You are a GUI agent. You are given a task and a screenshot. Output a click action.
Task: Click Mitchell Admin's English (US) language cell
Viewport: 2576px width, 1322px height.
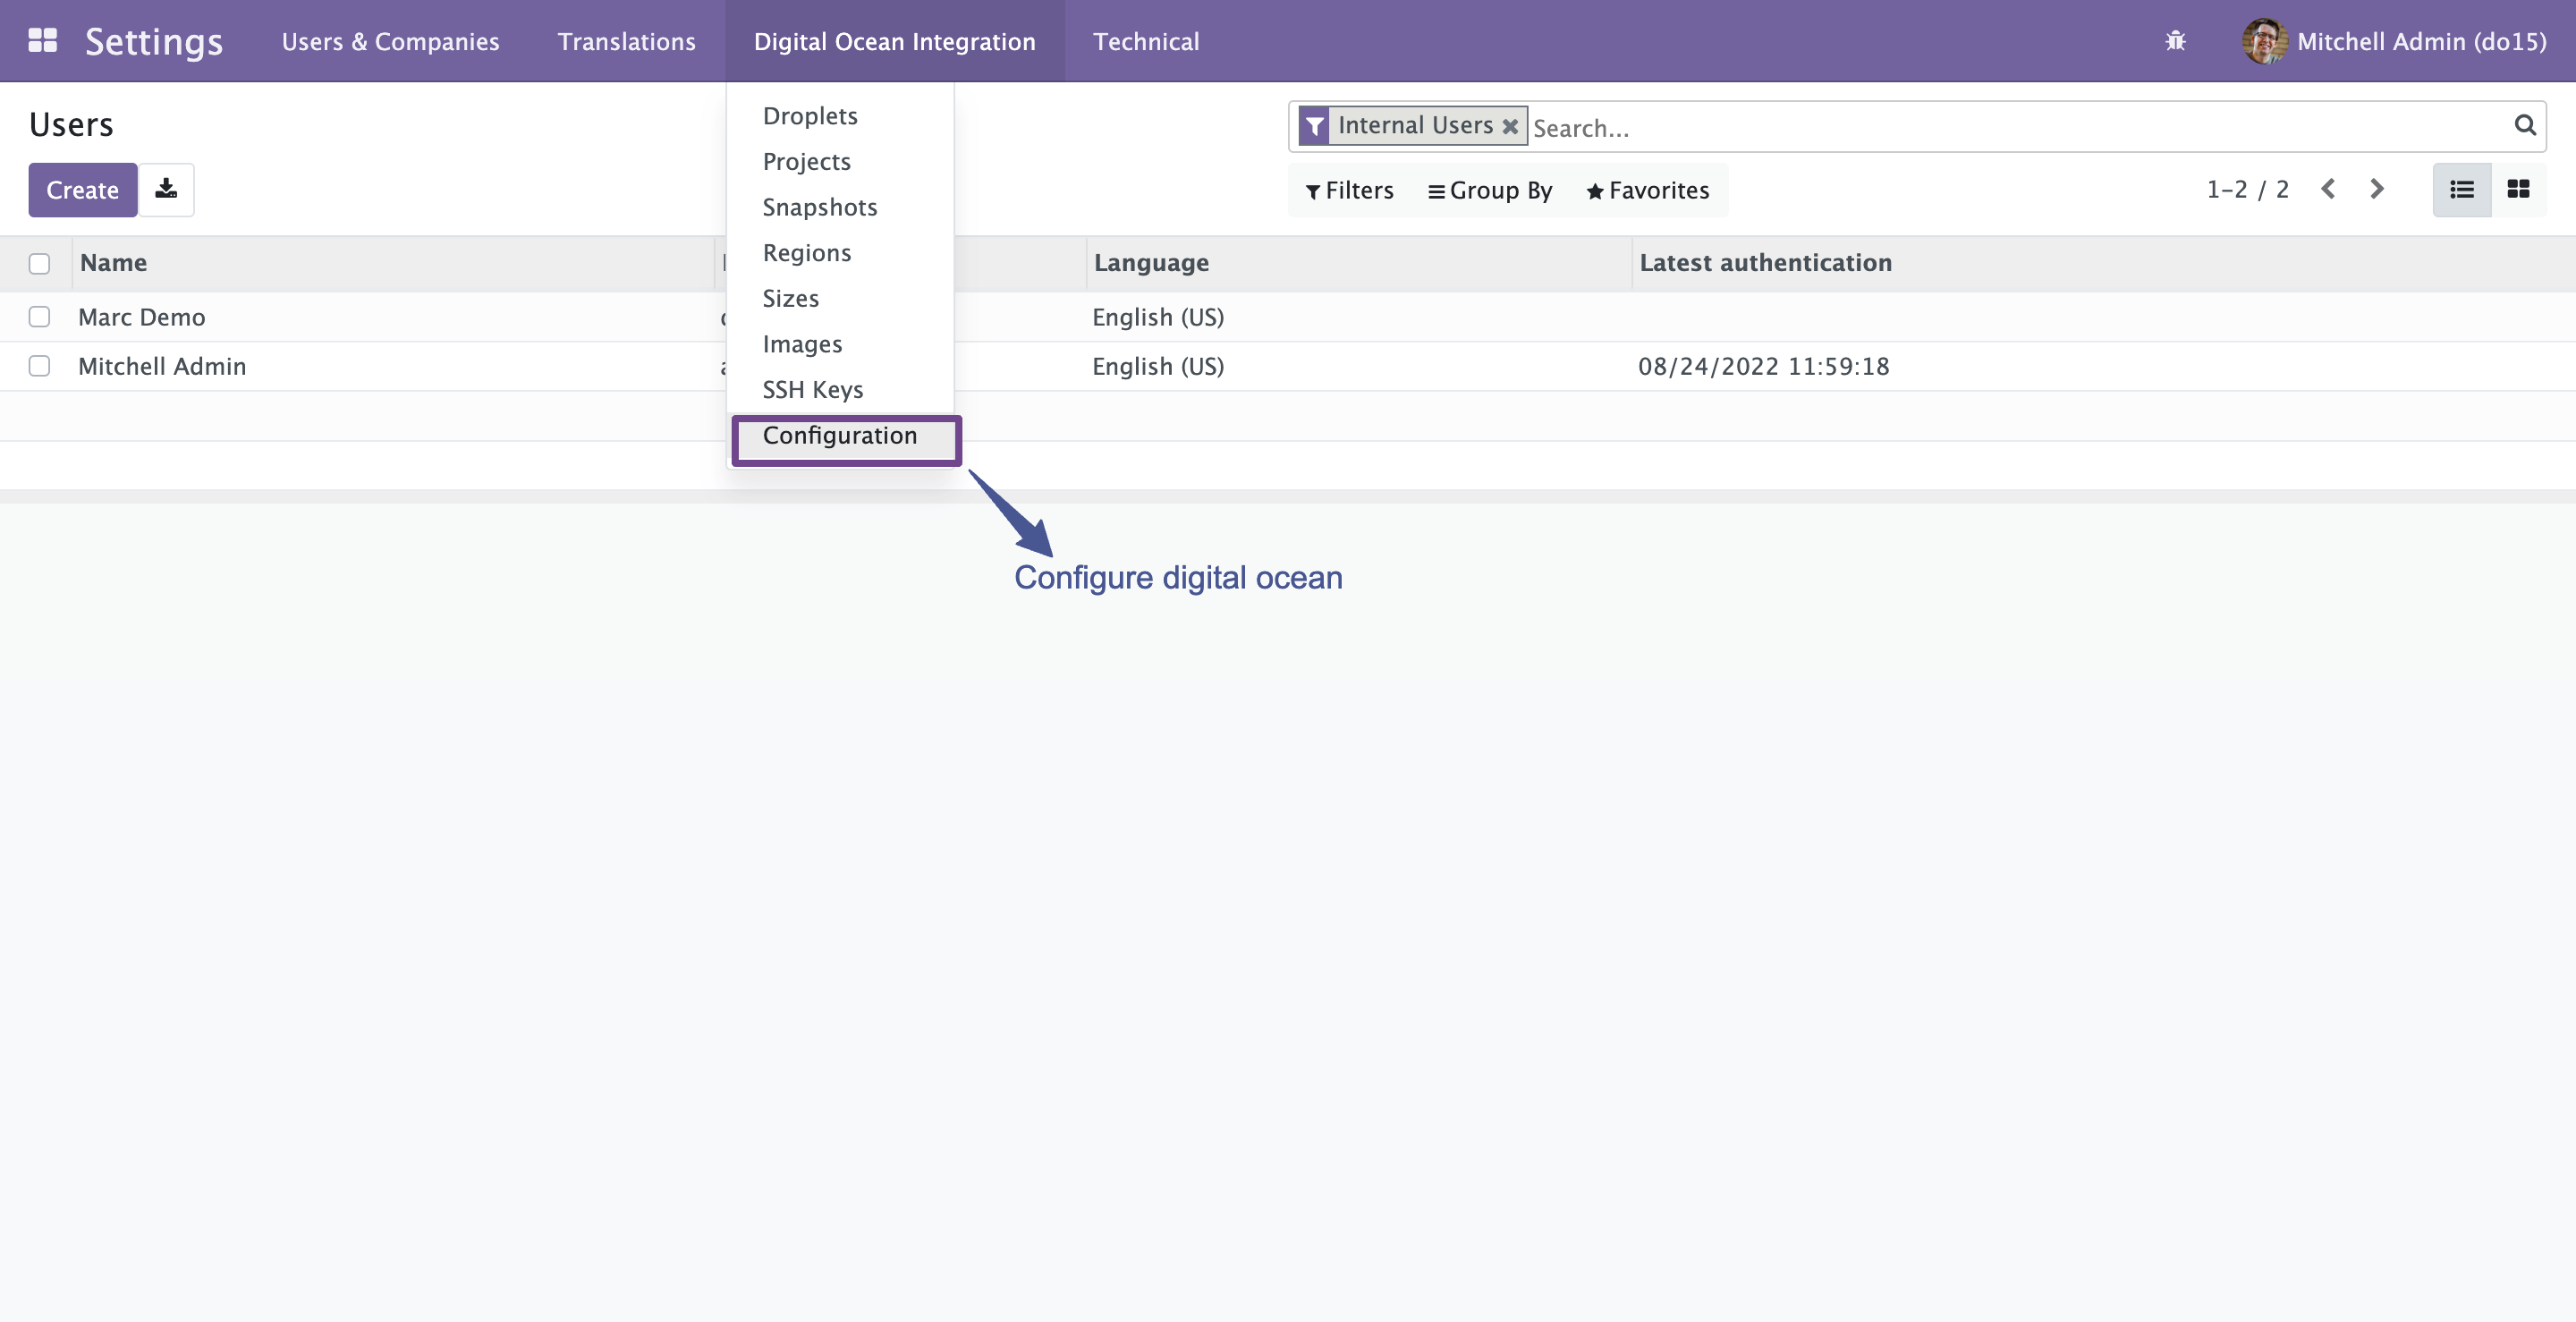click(1158, 366)
